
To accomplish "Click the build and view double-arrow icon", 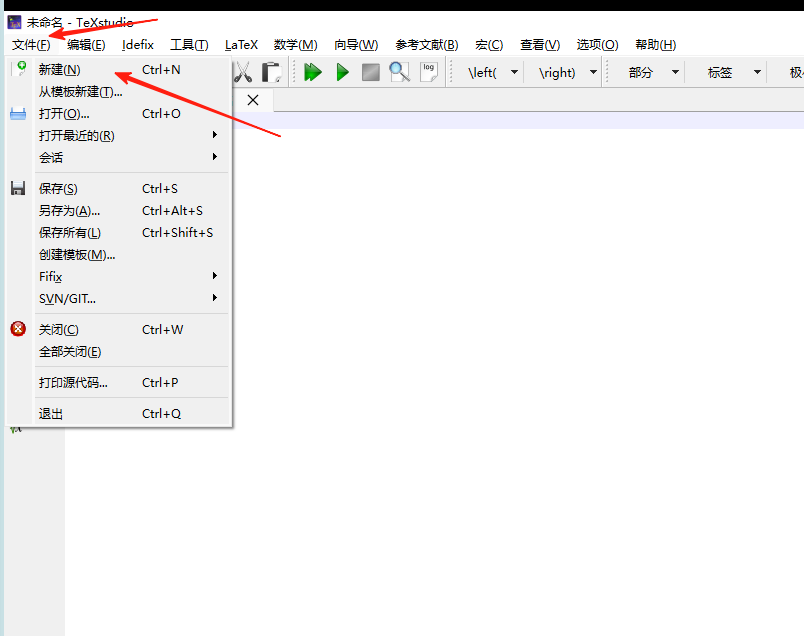I will click(x=313, y=72).
